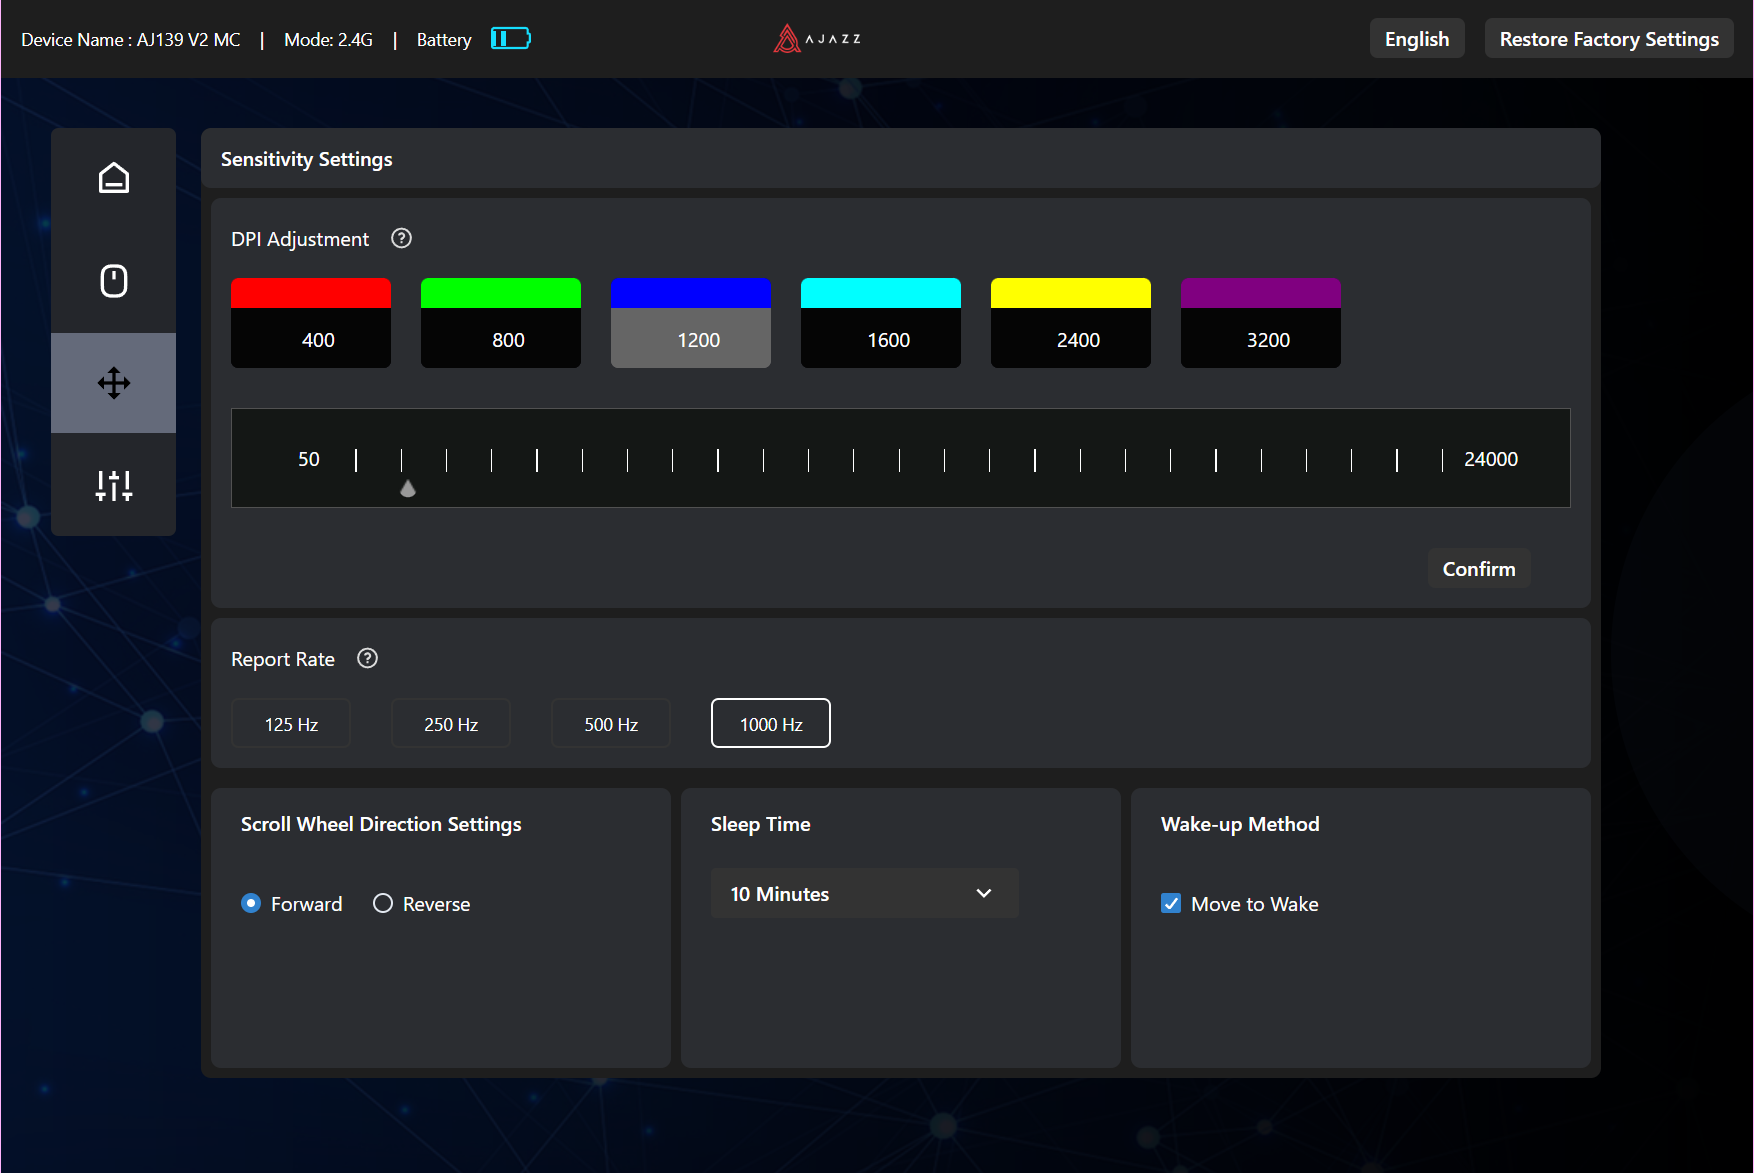Select the 3200 DPI purple preset
The height and width of the screenshot is (1173, 1754).
coord(1260,323)
